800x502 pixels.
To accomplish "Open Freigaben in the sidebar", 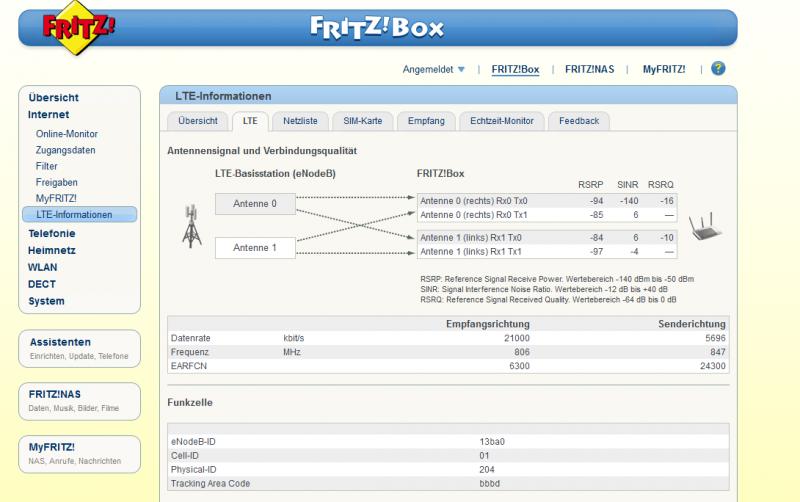I will pos(57,182).
